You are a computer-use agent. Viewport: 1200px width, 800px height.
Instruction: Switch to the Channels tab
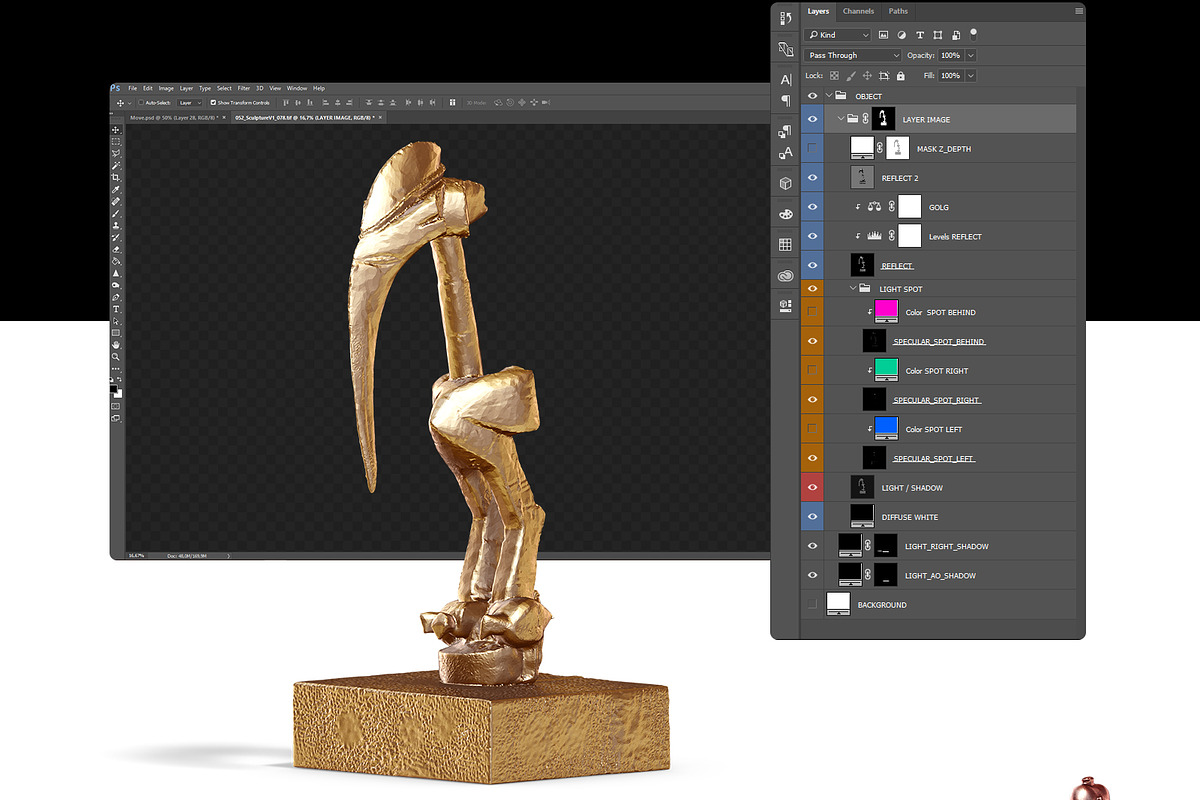(858, 11)
